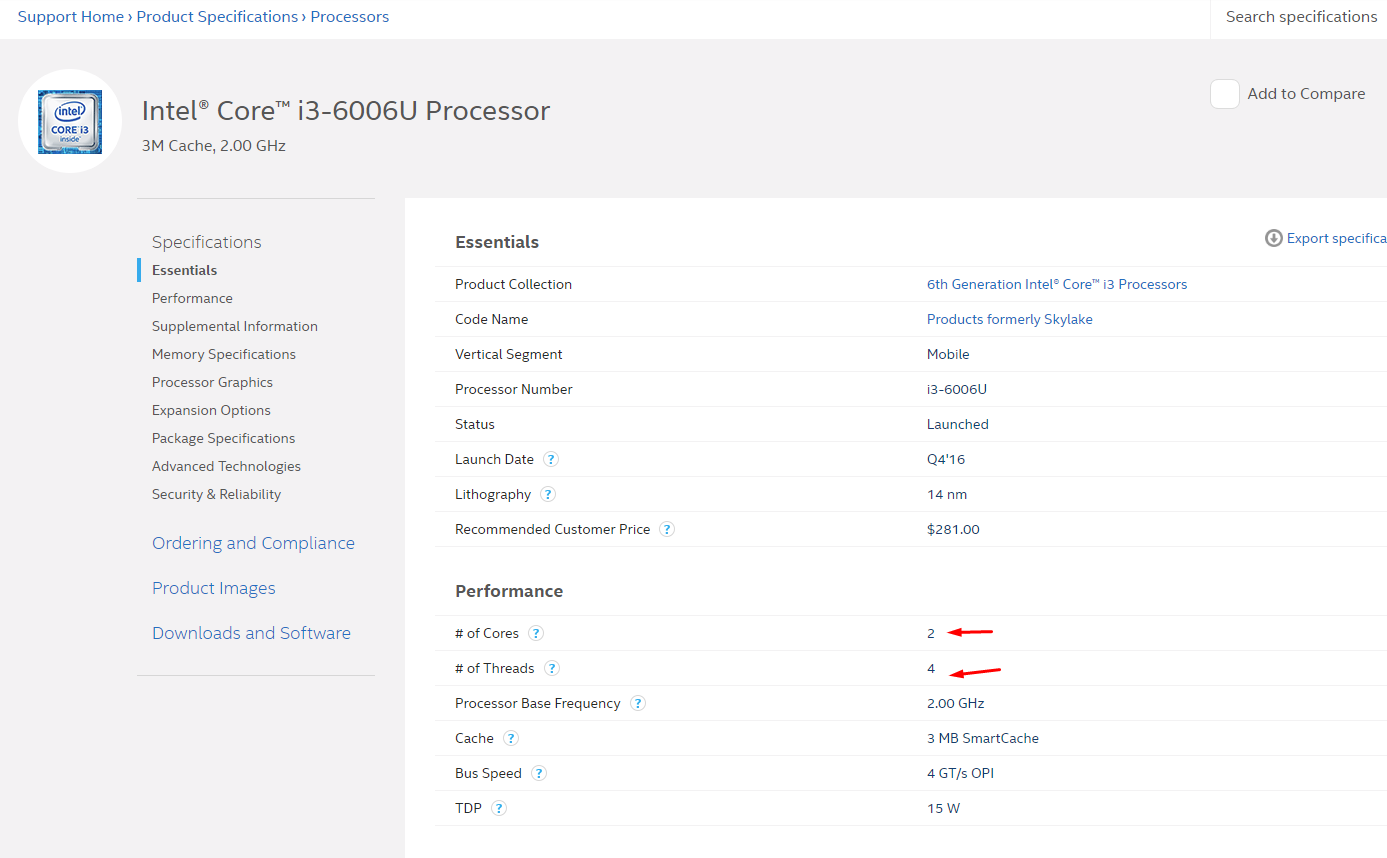Click help icon next to Bus Speed
1387x858 pixels.
coord(539,773)
